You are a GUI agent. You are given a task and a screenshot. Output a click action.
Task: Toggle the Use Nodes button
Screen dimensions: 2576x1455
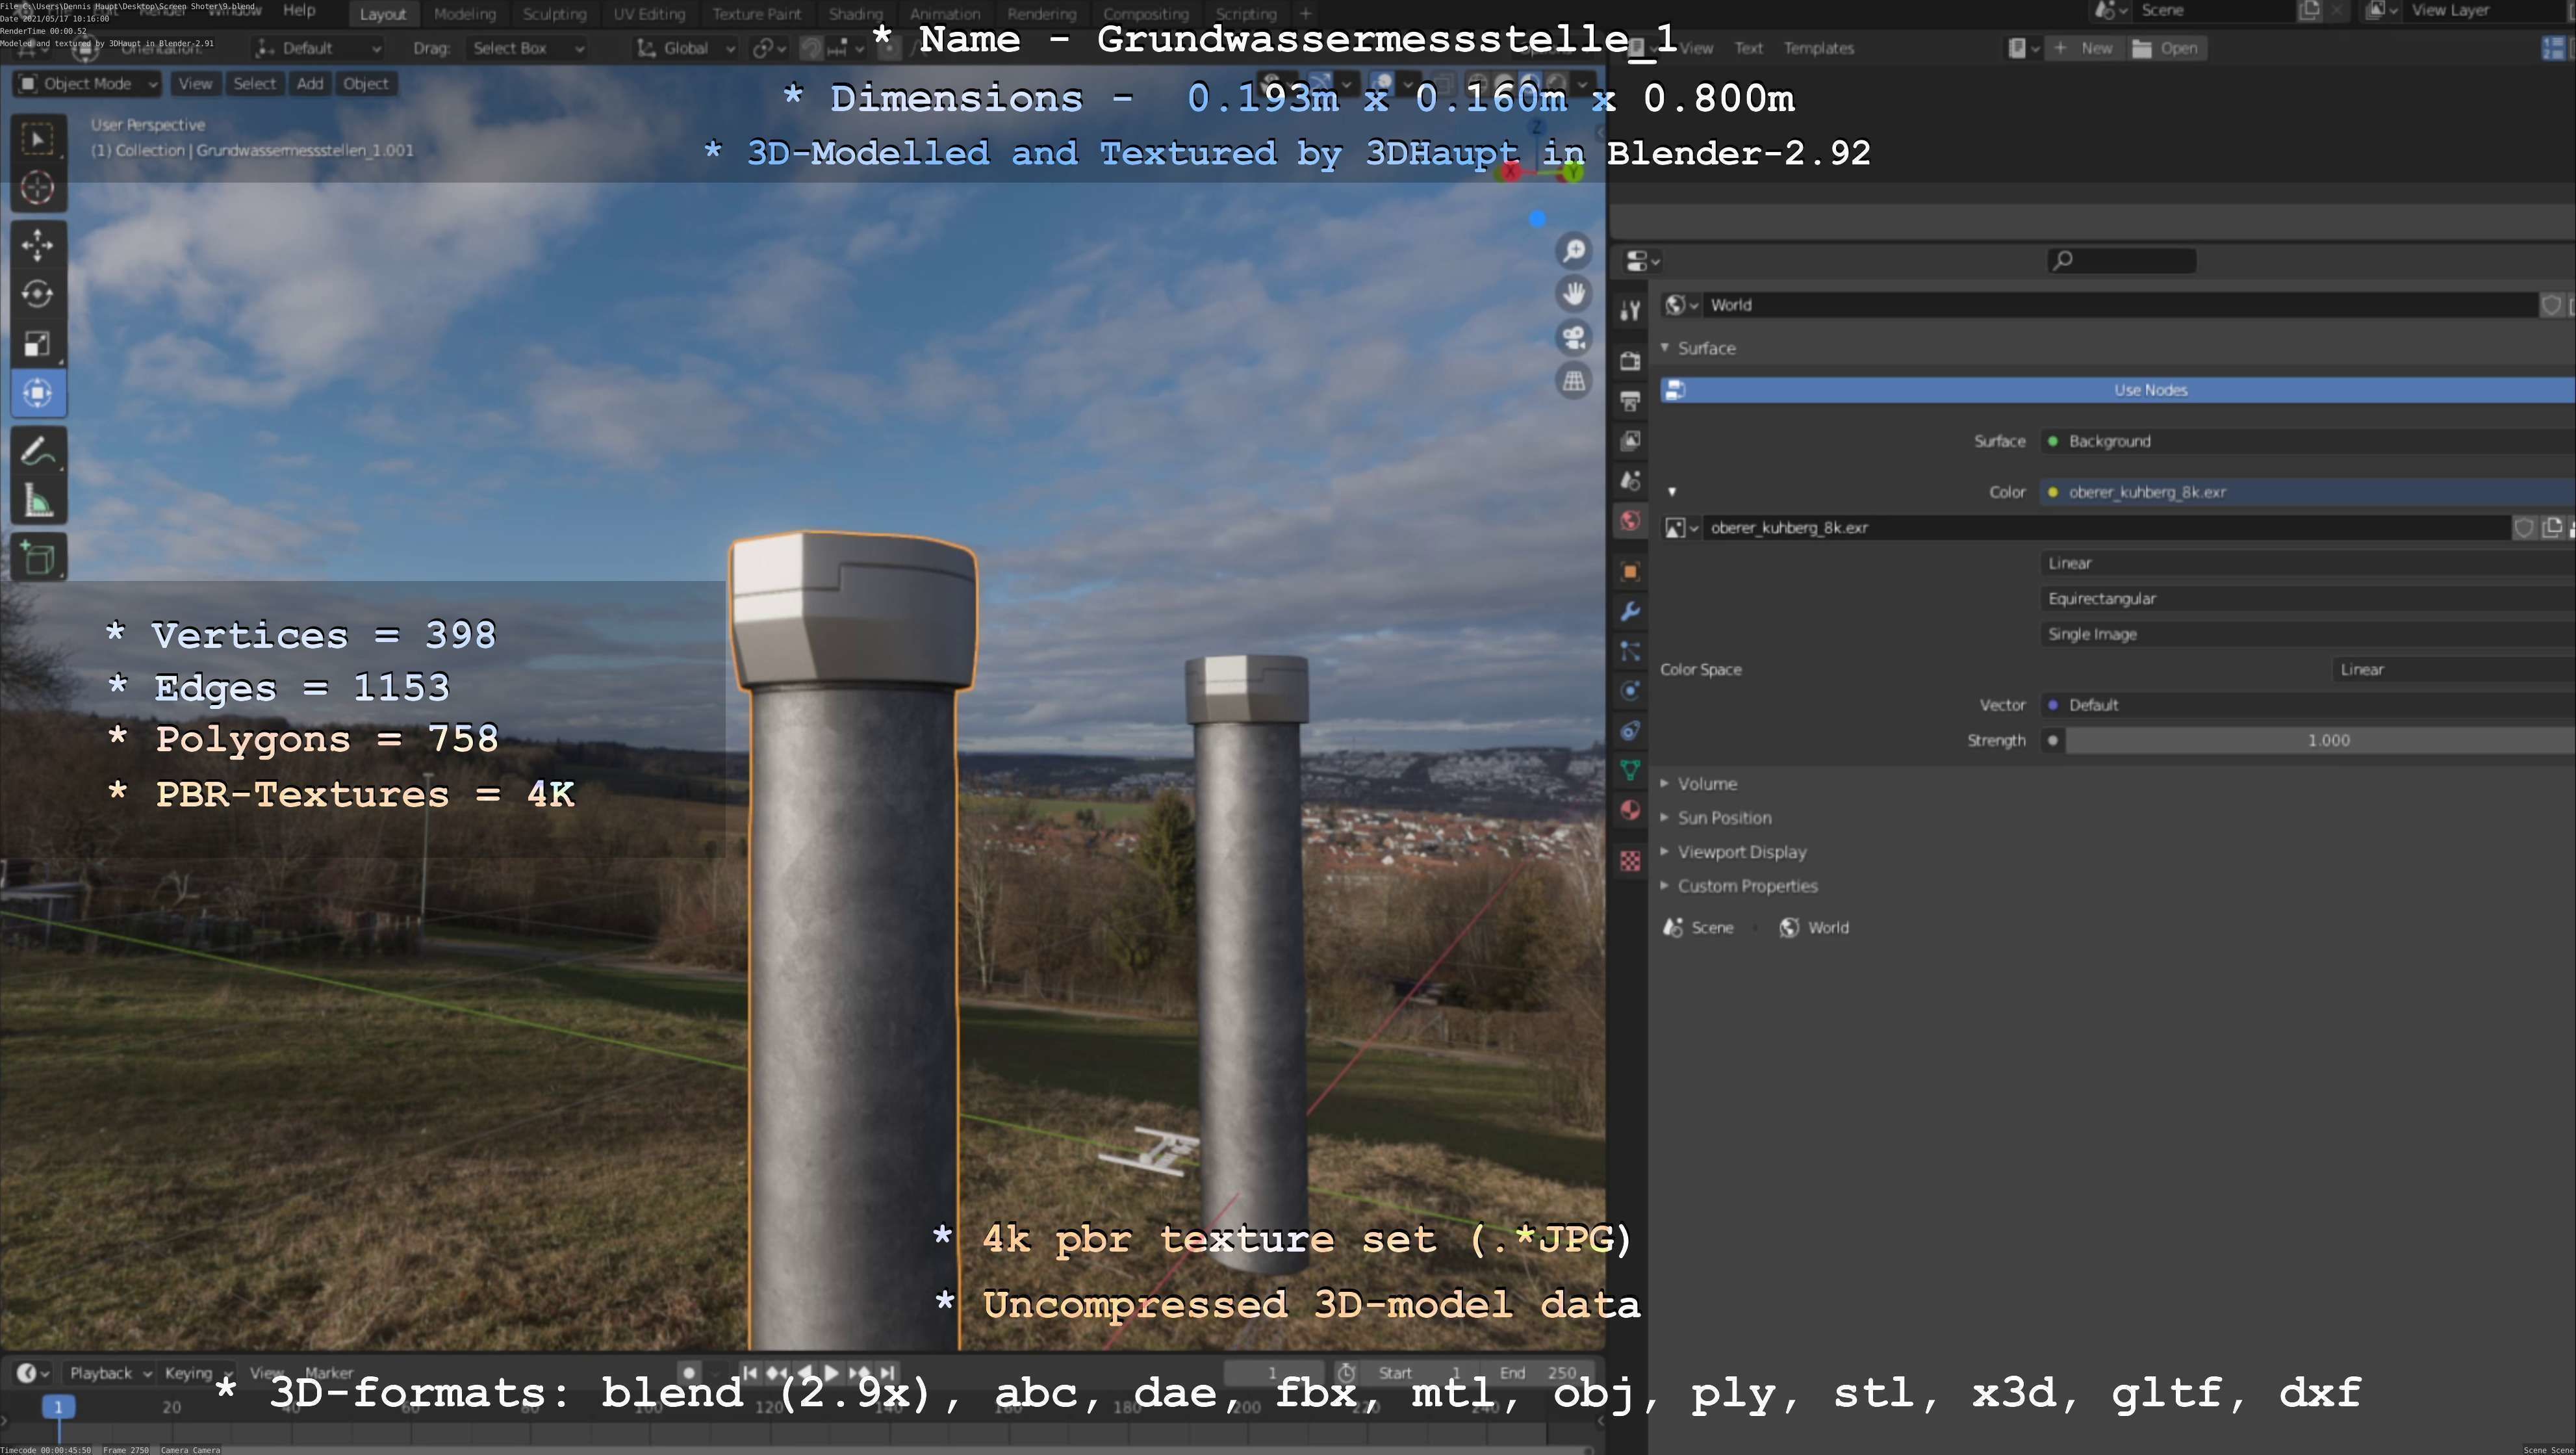click(x=2118, y=390)
